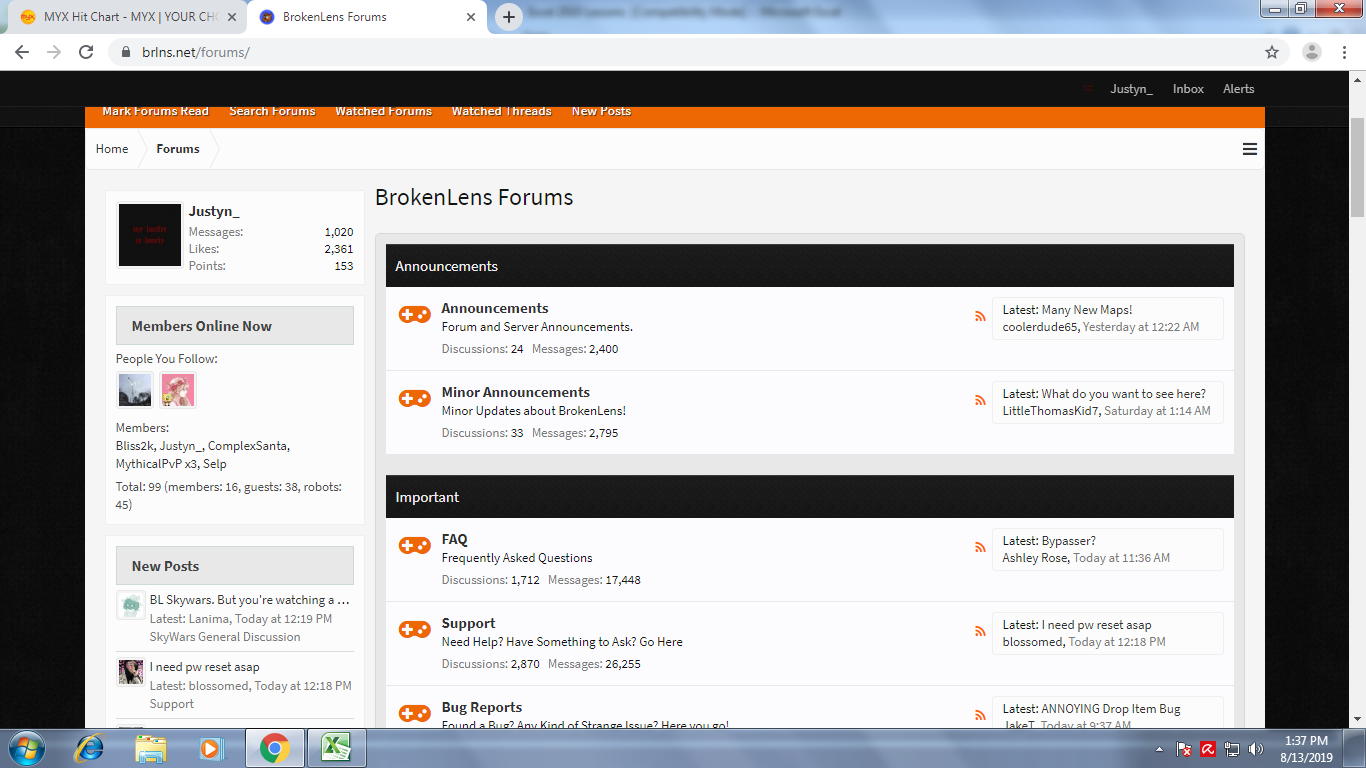The width and height of the screenshot is (1366, 768).
Task: Bookmark this page with the star icon
Action: (1272, 52)
